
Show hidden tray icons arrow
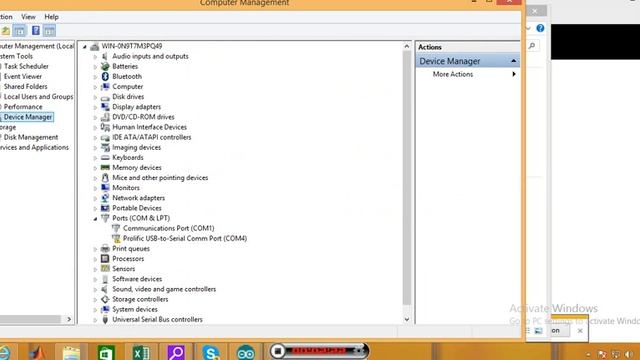coord(588,355)
